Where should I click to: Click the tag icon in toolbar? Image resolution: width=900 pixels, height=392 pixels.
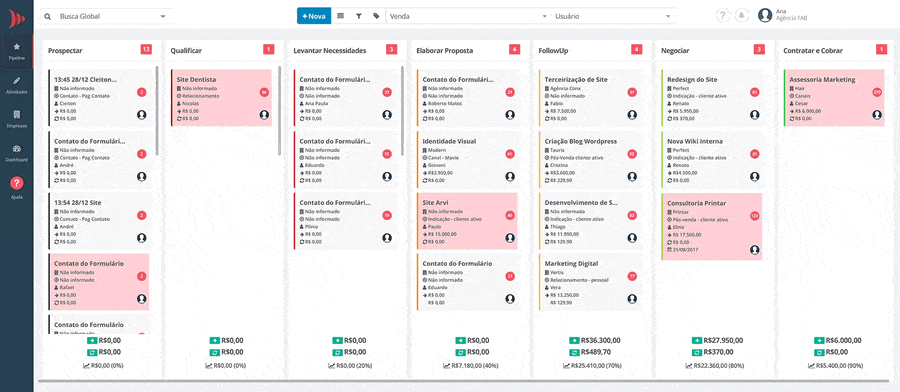(376, 16)
